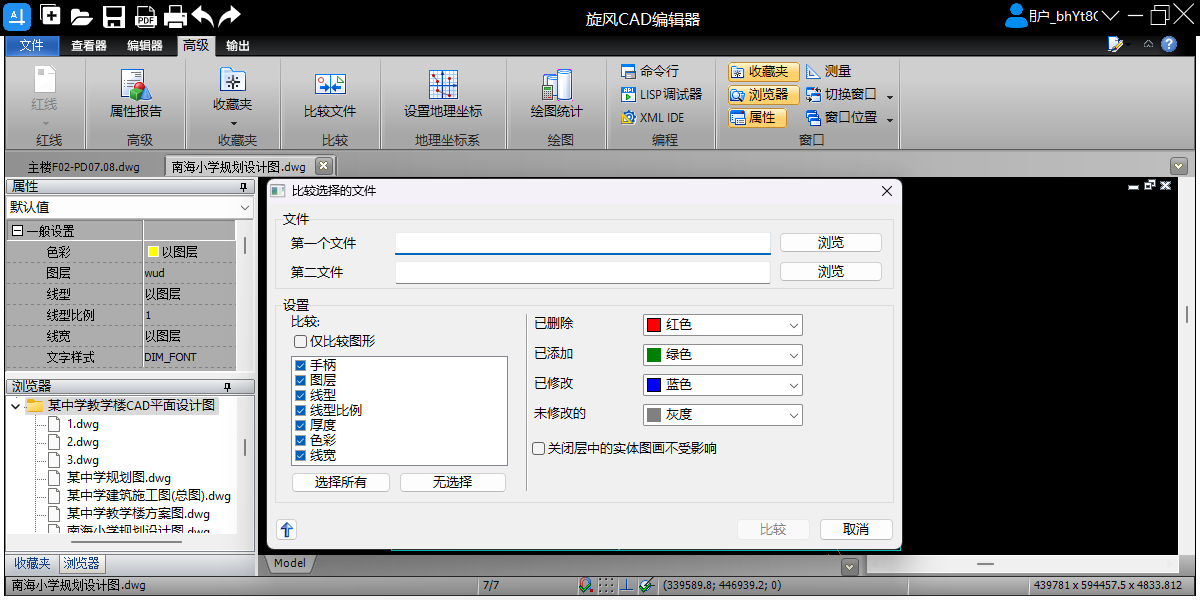This screenshot has width=1200, height=600.
Task: Switch to the 收藏夹 bottom tab
Action: click(32, 564)
